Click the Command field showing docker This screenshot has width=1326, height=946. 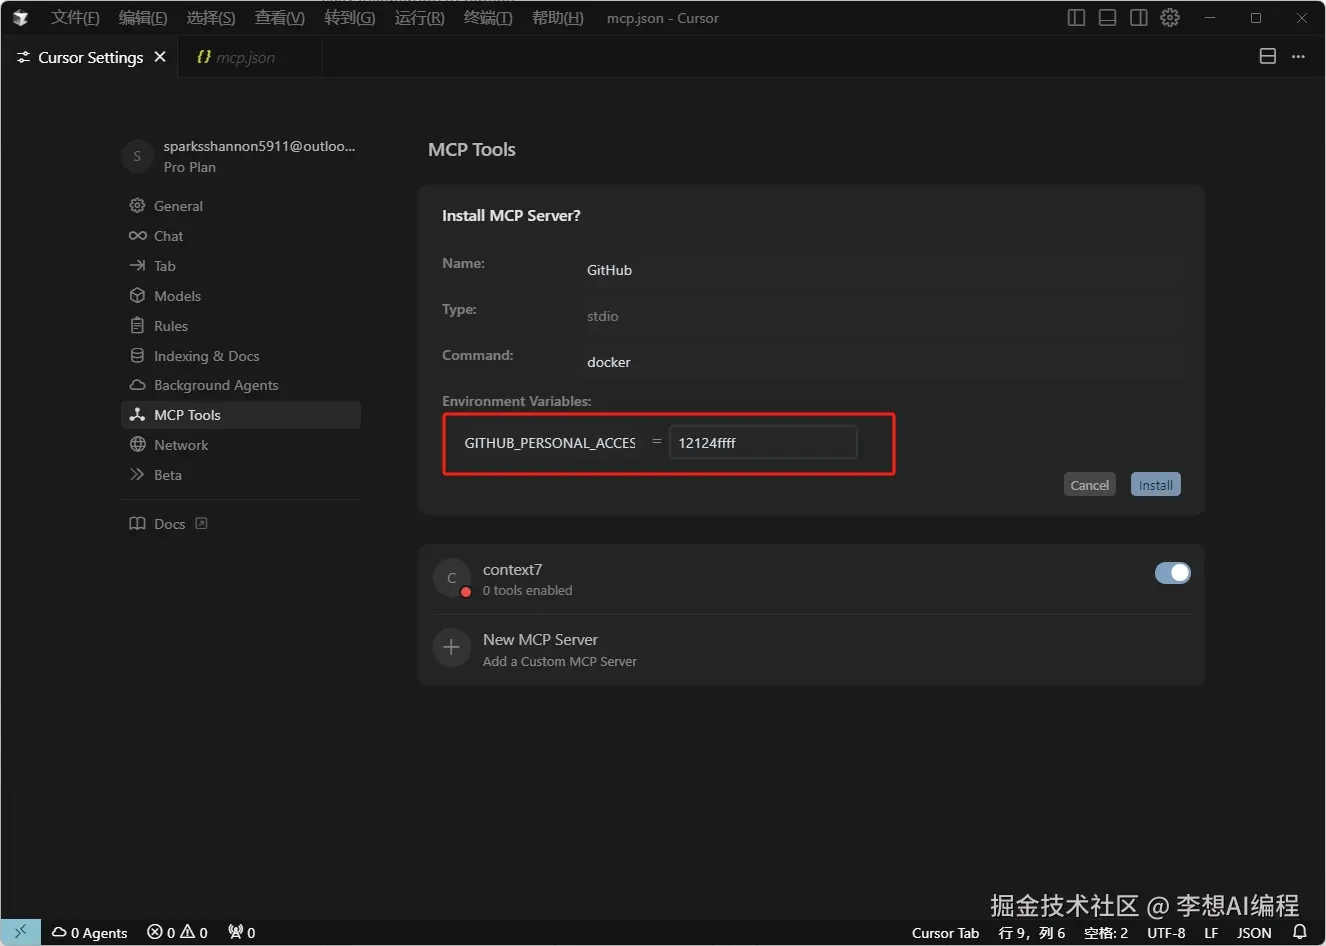tap(880, 362)
